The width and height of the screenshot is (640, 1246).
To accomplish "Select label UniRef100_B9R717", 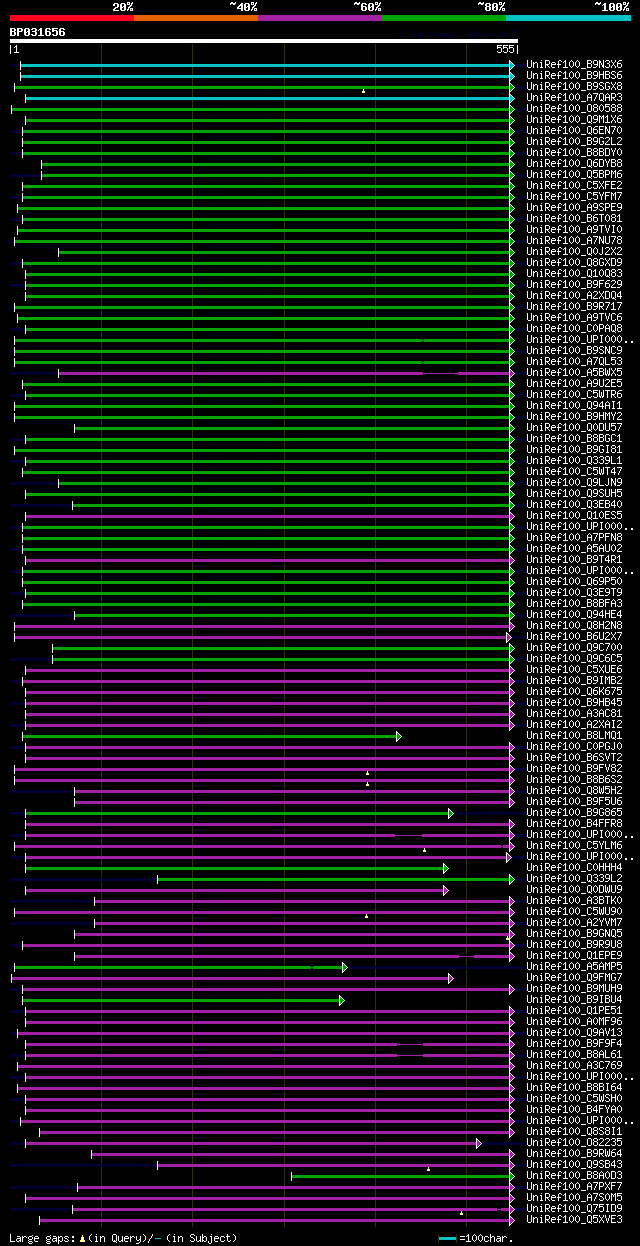I will click(574, 306).
